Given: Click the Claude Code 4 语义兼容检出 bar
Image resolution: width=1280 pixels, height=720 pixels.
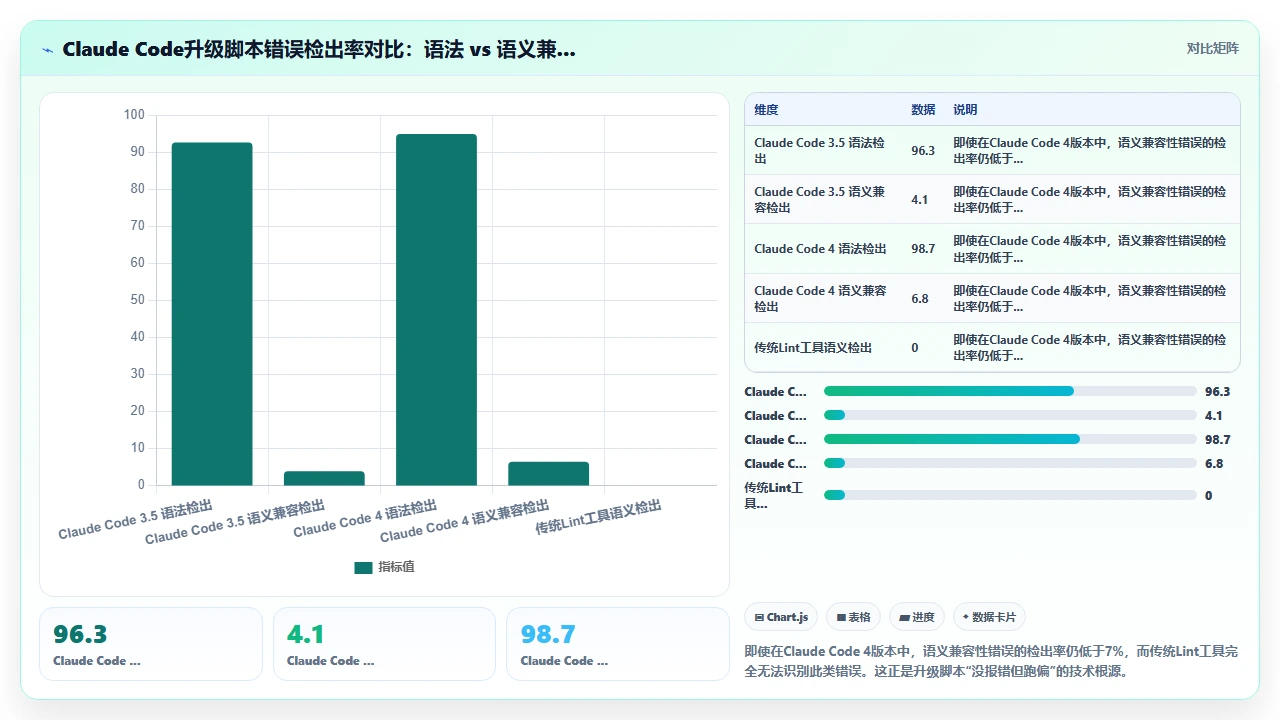Looking at the screenshot, I should [x=548, y=473].
